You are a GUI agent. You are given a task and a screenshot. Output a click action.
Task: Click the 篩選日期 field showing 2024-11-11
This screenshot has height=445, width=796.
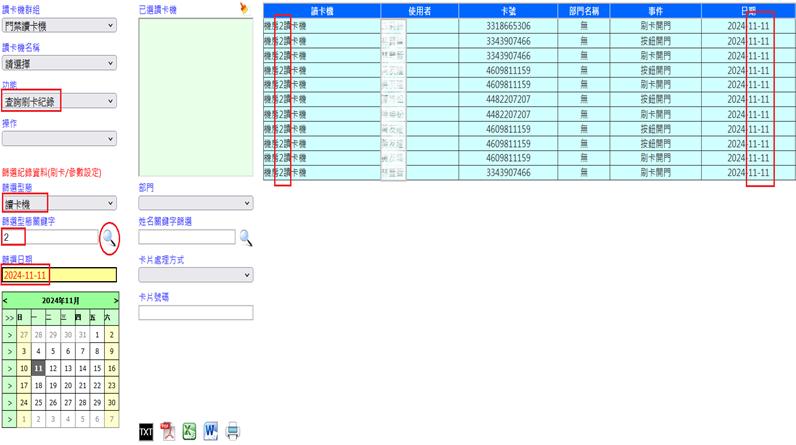pos(59,275)
